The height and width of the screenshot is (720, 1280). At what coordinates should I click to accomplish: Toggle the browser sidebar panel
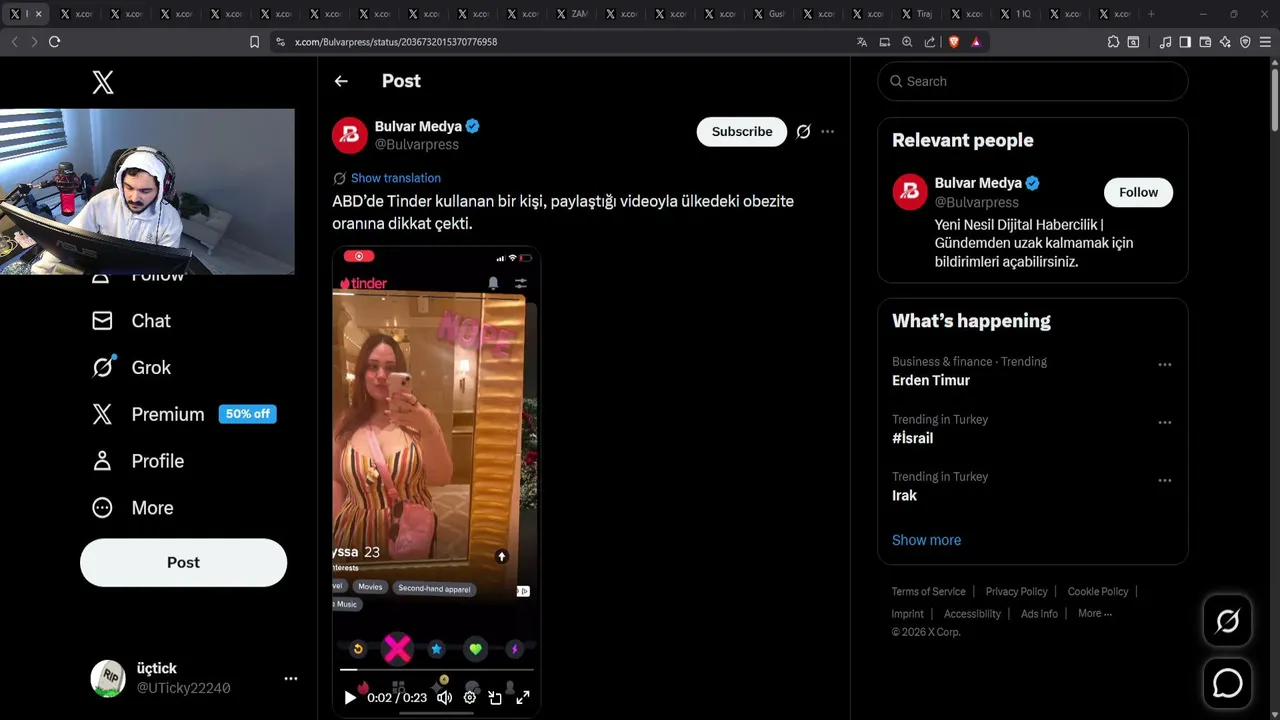[1185, 42]
